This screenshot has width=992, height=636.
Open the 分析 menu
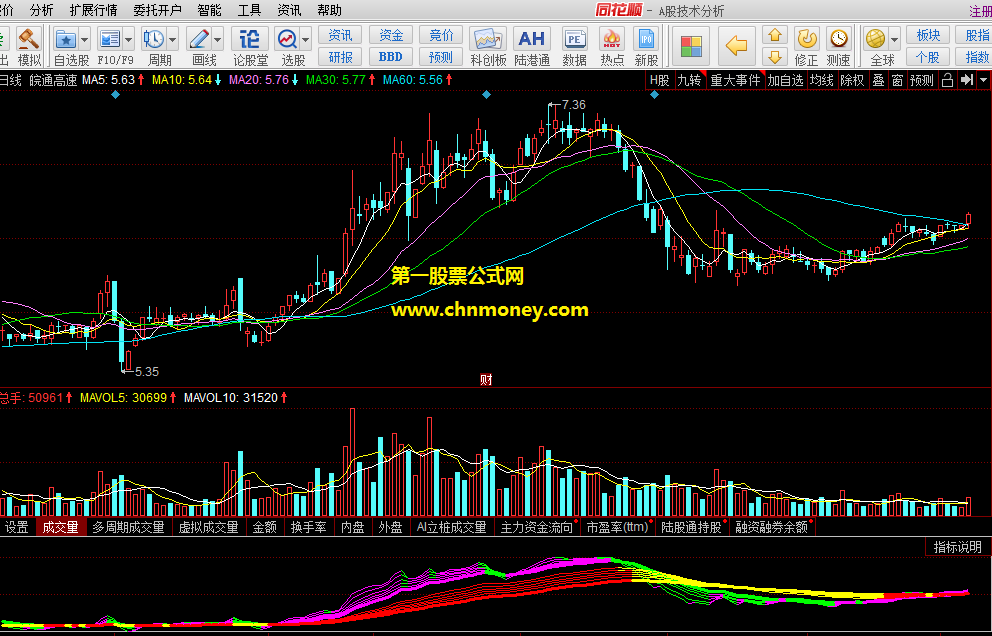(x=42, y=11)
